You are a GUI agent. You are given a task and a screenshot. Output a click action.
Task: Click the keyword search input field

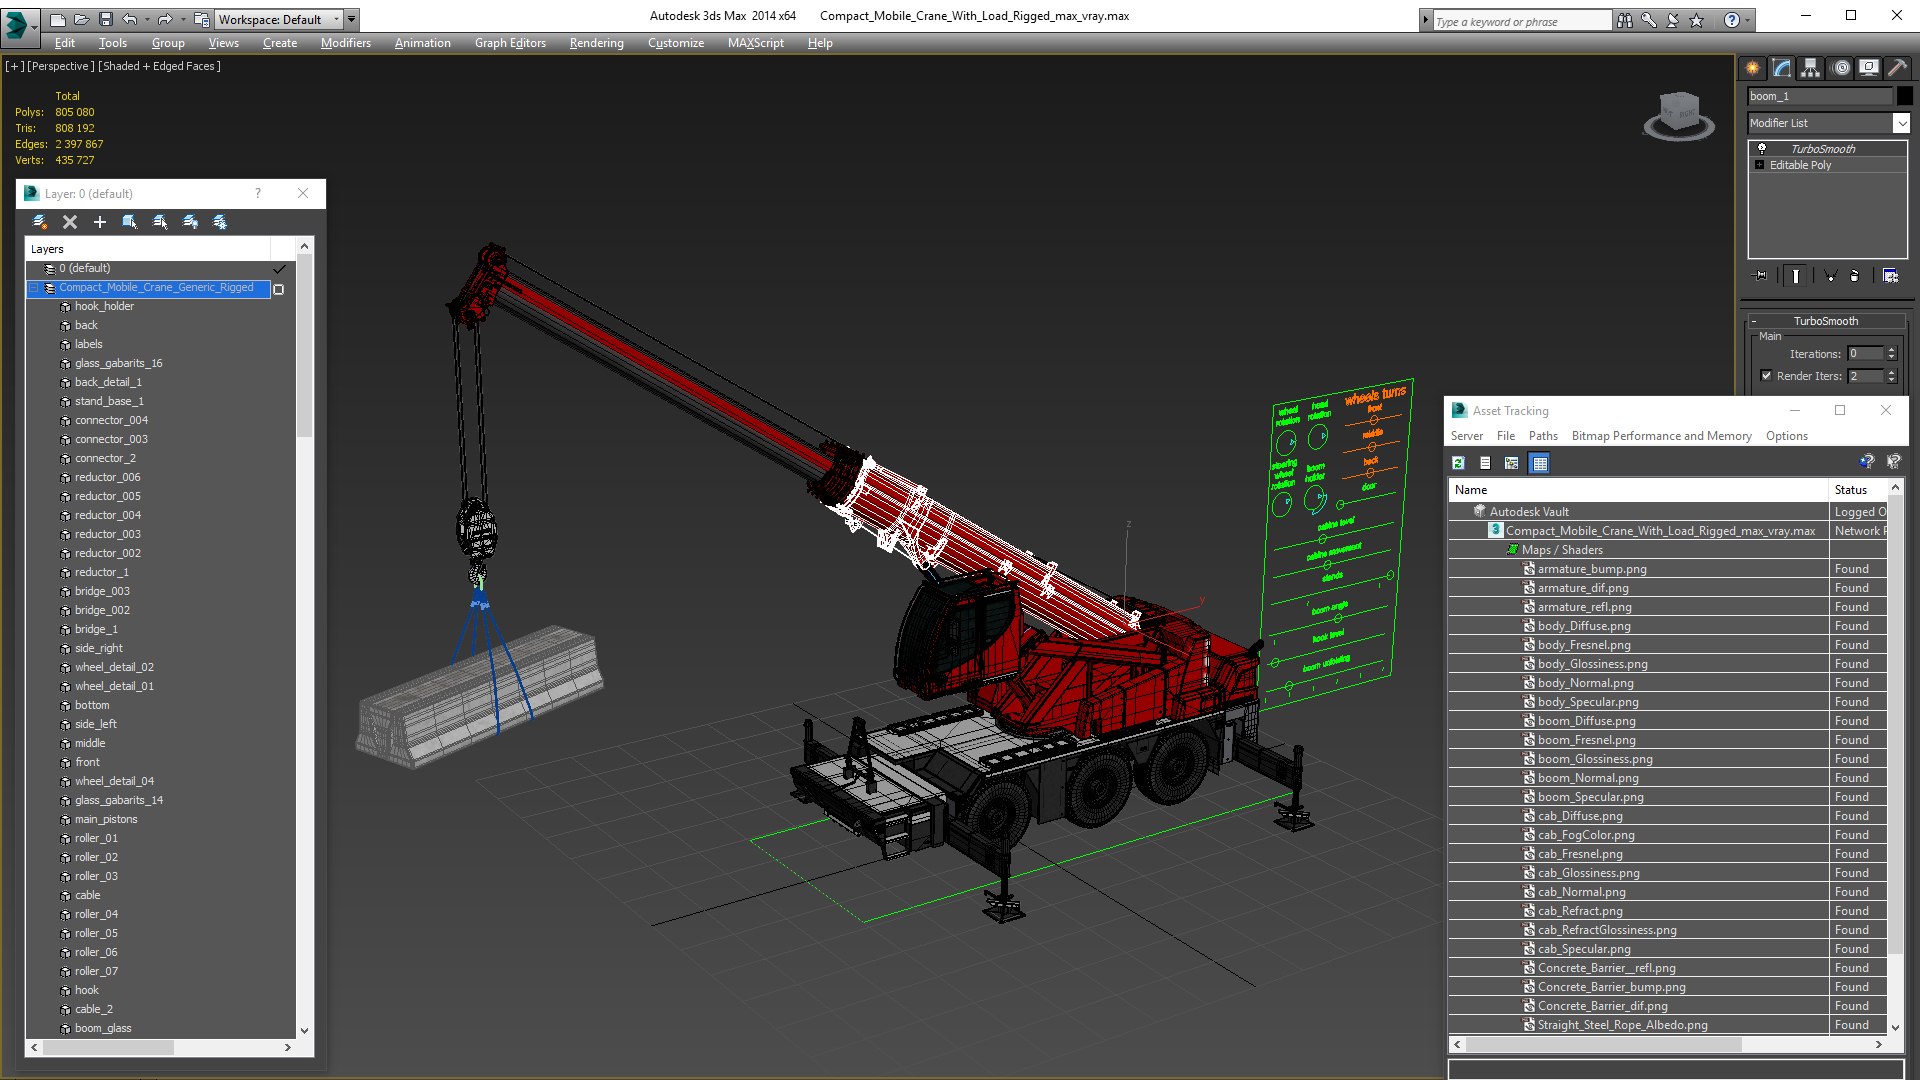pyautogui.click(x=1523, y=21)
